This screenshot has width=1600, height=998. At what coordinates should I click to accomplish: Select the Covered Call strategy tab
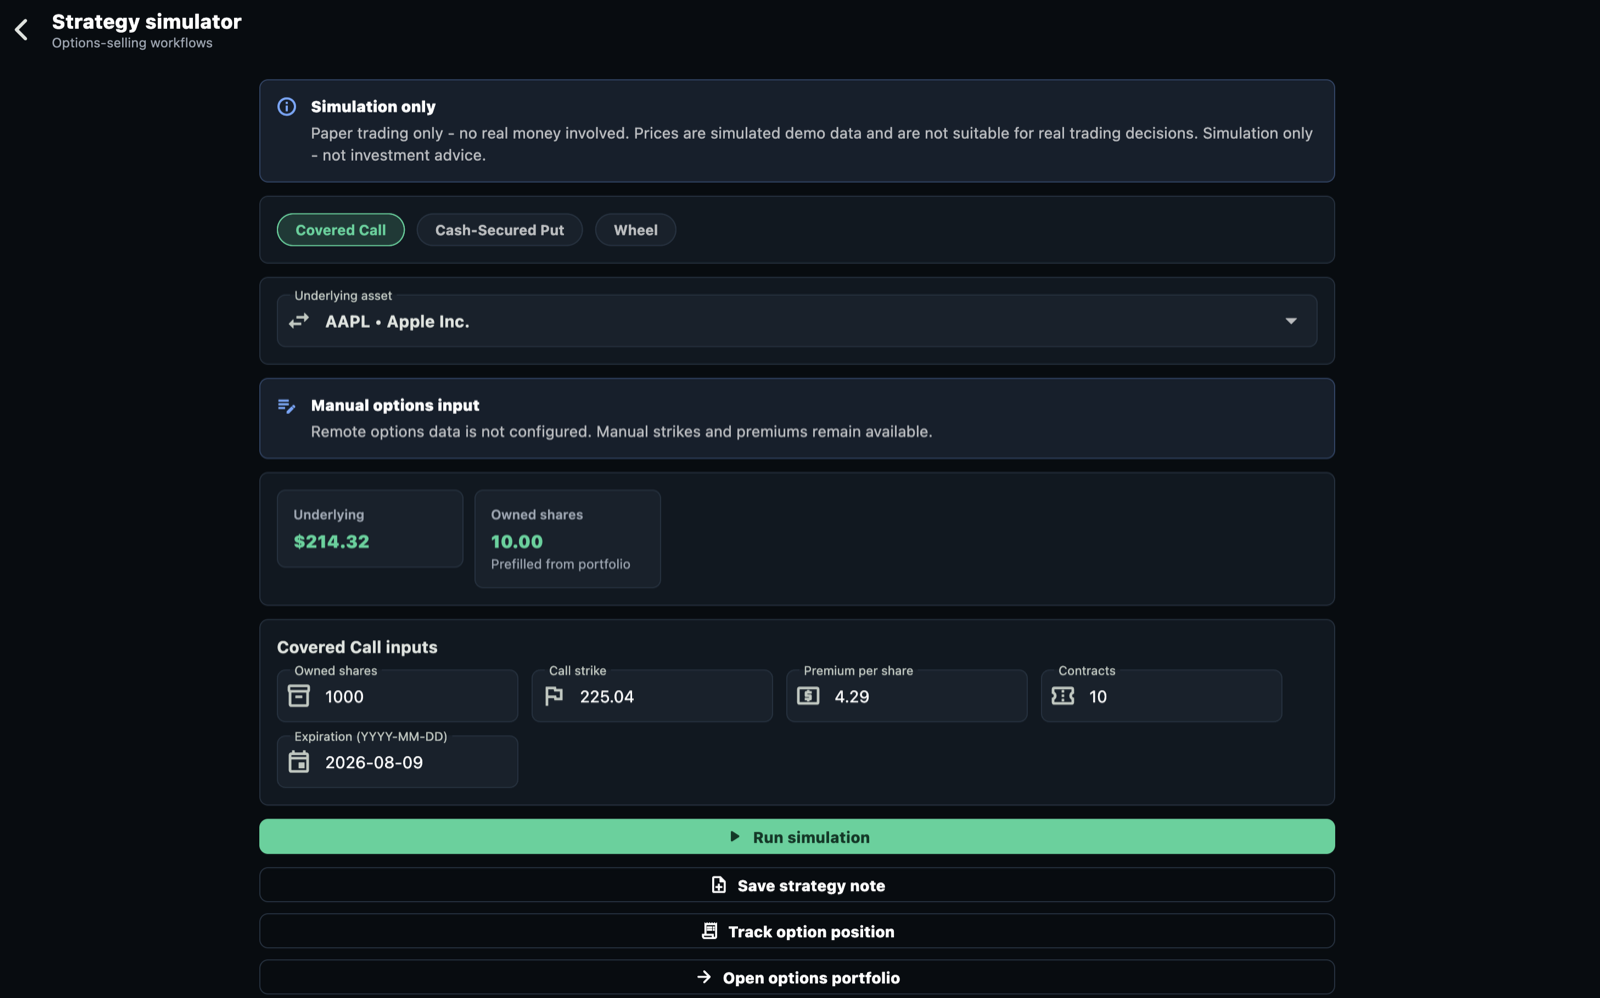[340, 230]
